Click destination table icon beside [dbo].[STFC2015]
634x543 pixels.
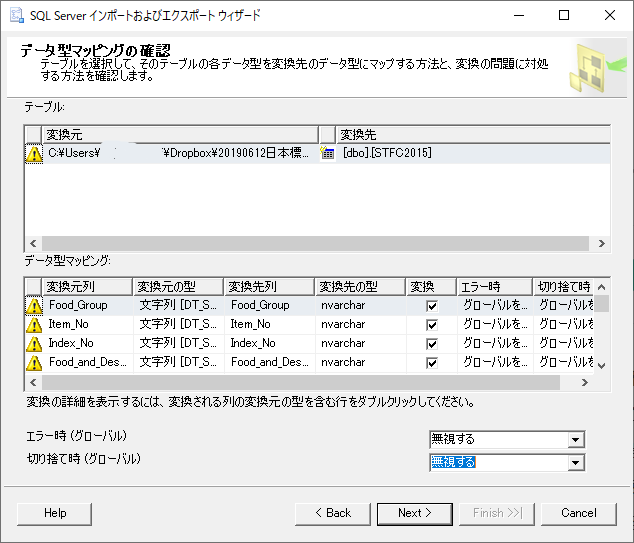coord(327,154)
